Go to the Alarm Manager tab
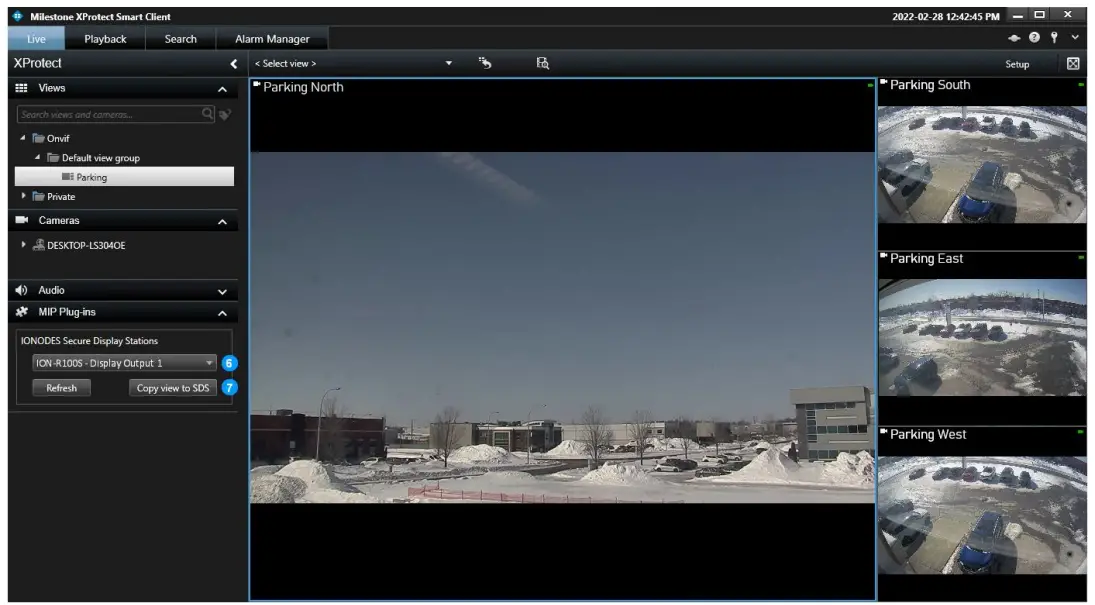The image size is (1095, 605). click(272, 39)
